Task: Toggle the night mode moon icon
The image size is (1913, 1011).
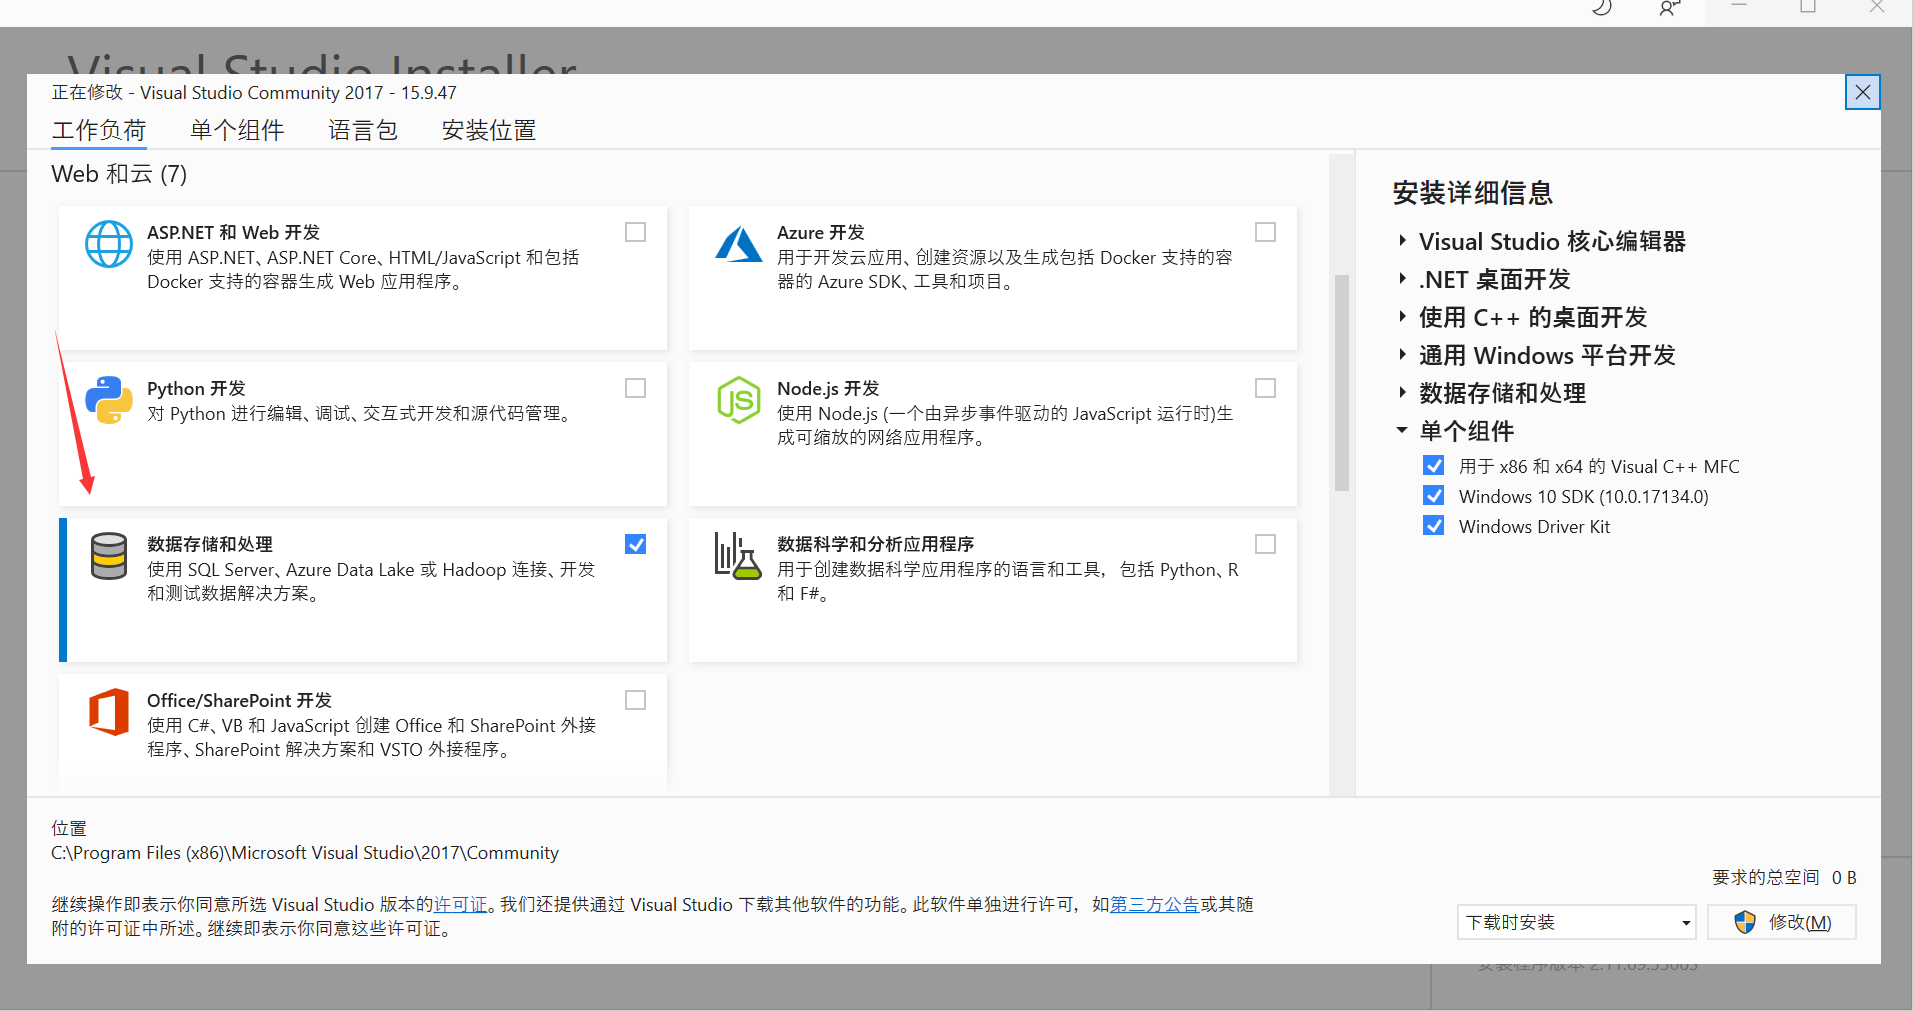Action: [1602, 8]
